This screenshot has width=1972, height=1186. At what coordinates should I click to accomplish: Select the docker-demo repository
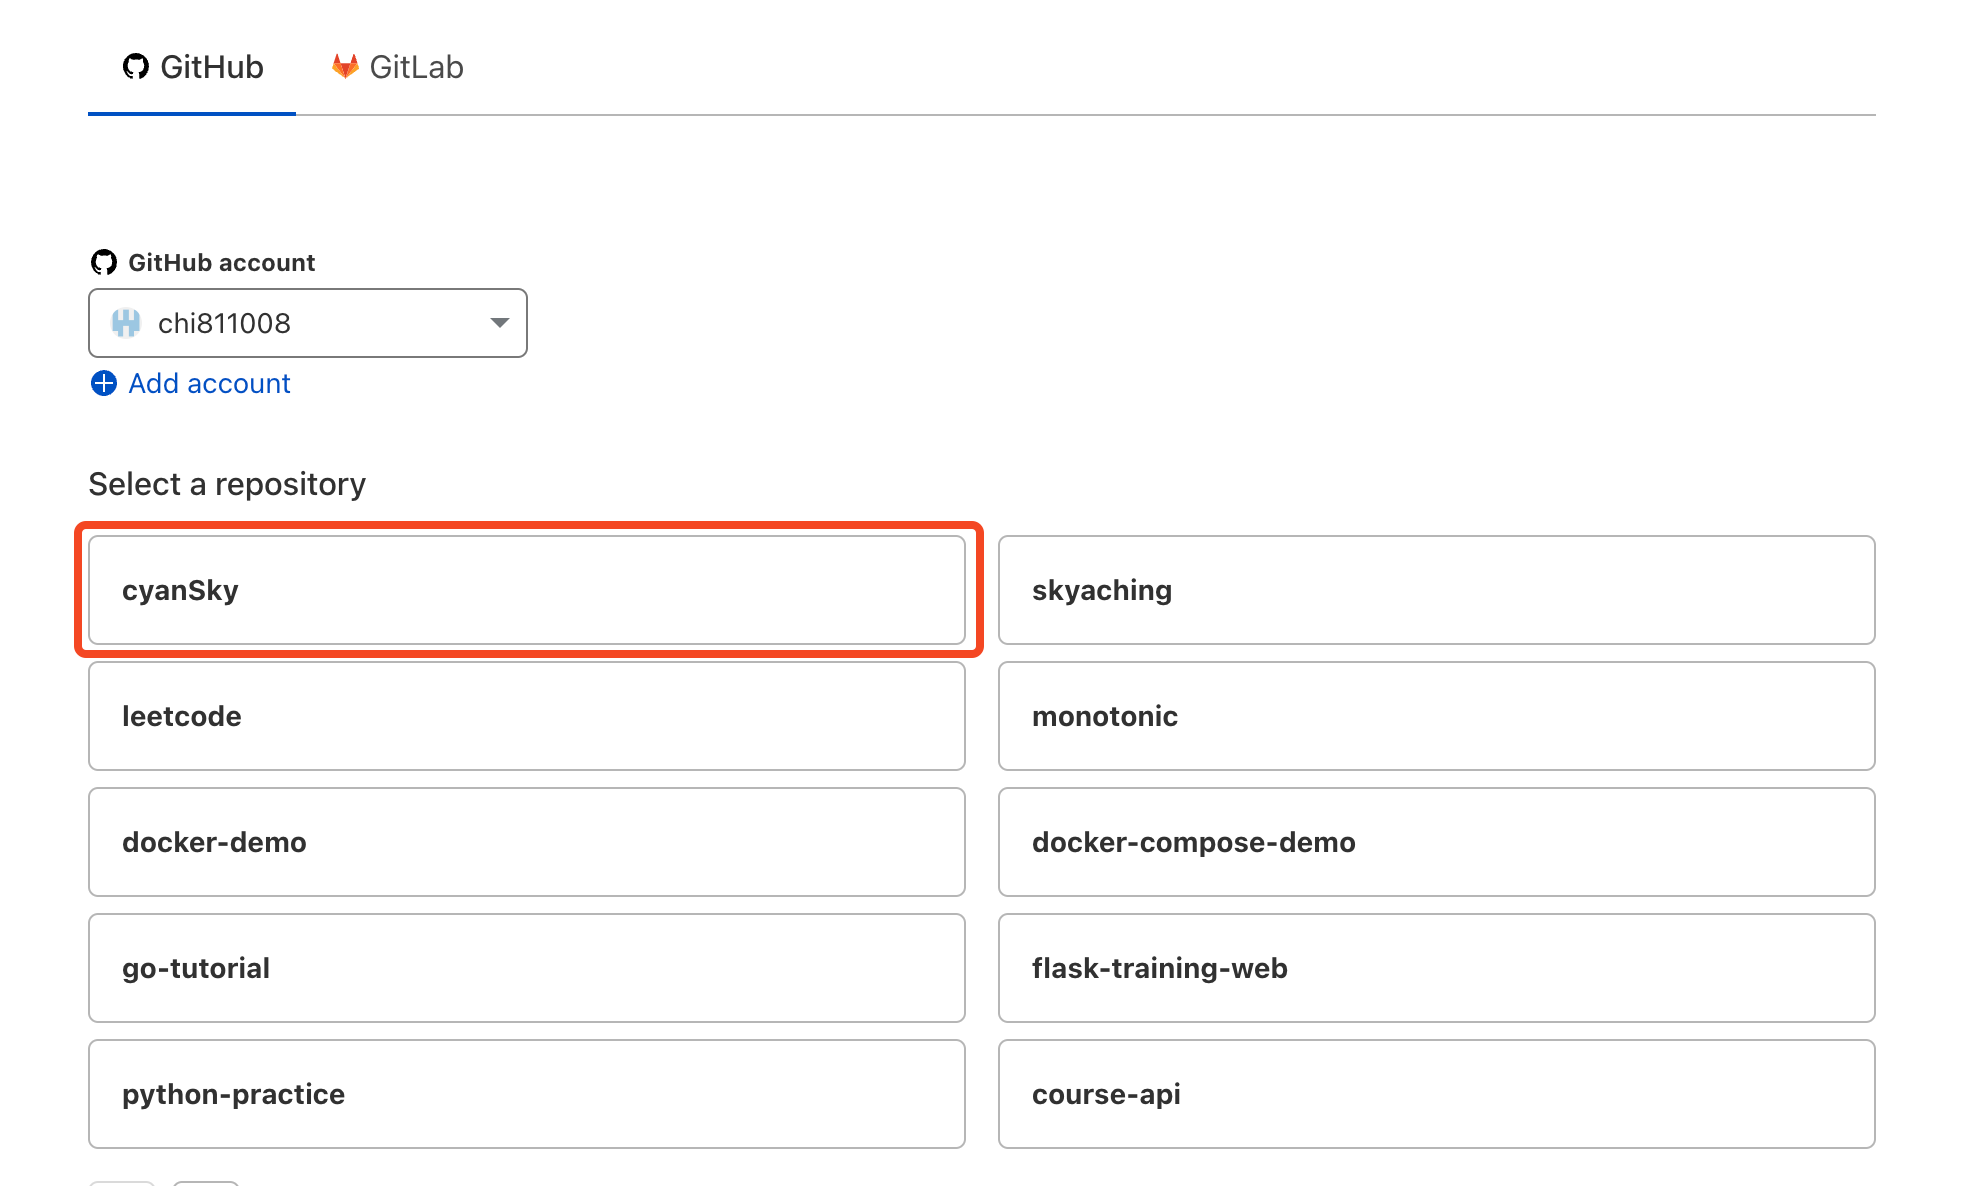(528, 841)
